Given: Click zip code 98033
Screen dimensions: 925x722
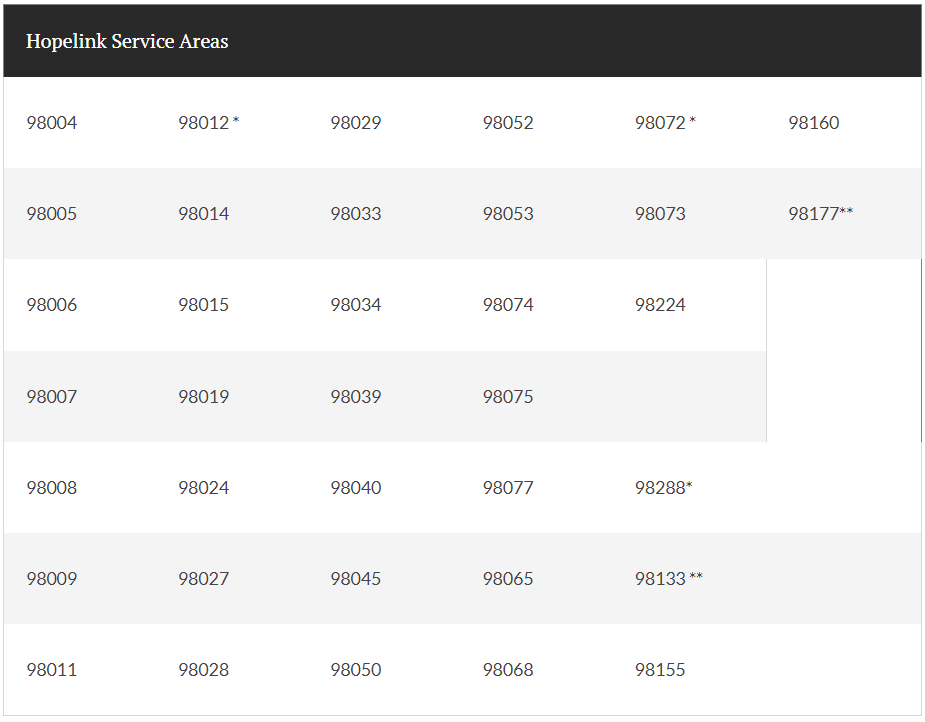Looking at the screenshot, I should point(356,214).
